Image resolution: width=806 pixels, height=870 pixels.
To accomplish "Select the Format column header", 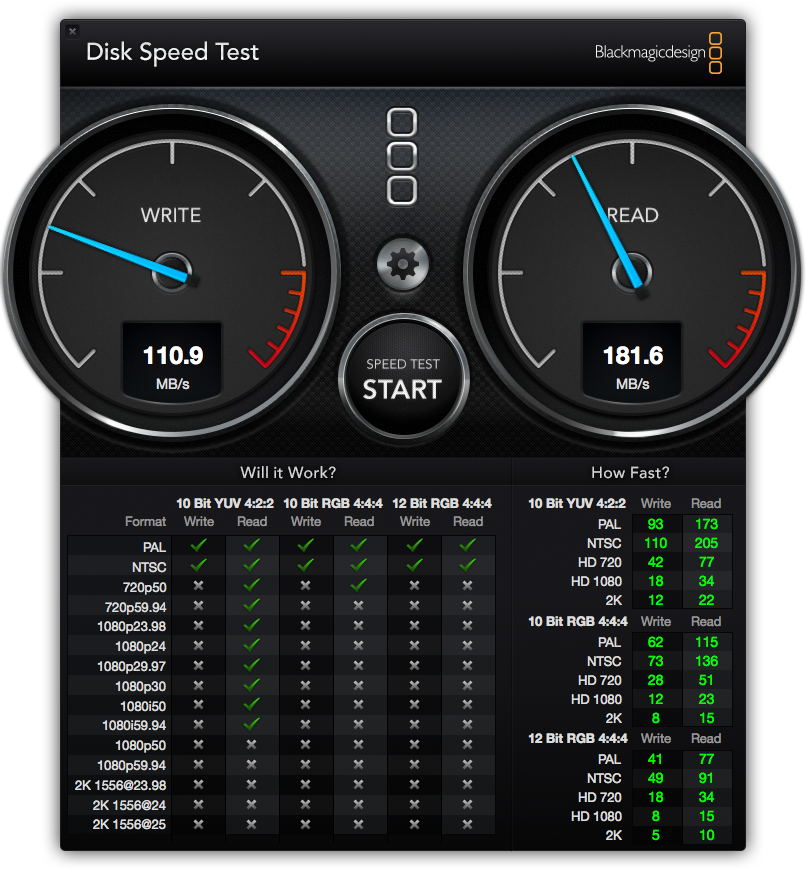I will pos(145,521).
